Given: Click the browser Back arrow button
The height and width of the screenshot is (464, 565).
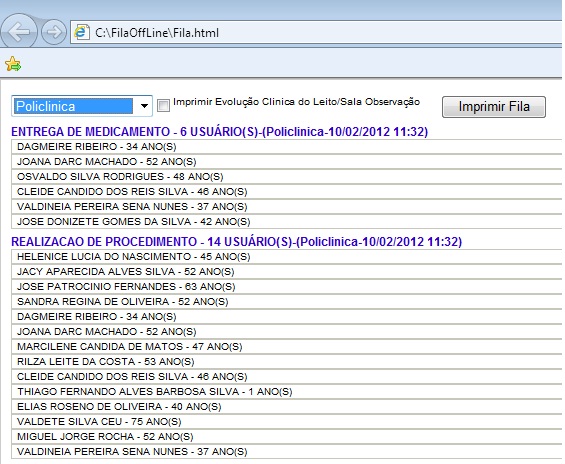Looking at the screenshot, I should point(19,32).
